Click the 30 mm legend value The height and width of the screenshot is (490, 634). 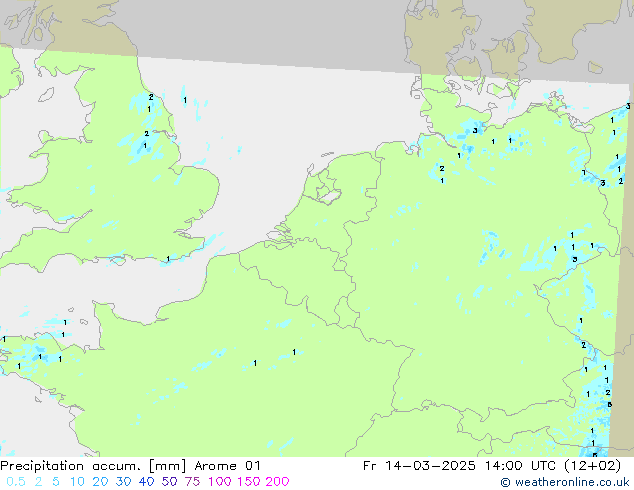pyautogui.click(x=123, y=482)
